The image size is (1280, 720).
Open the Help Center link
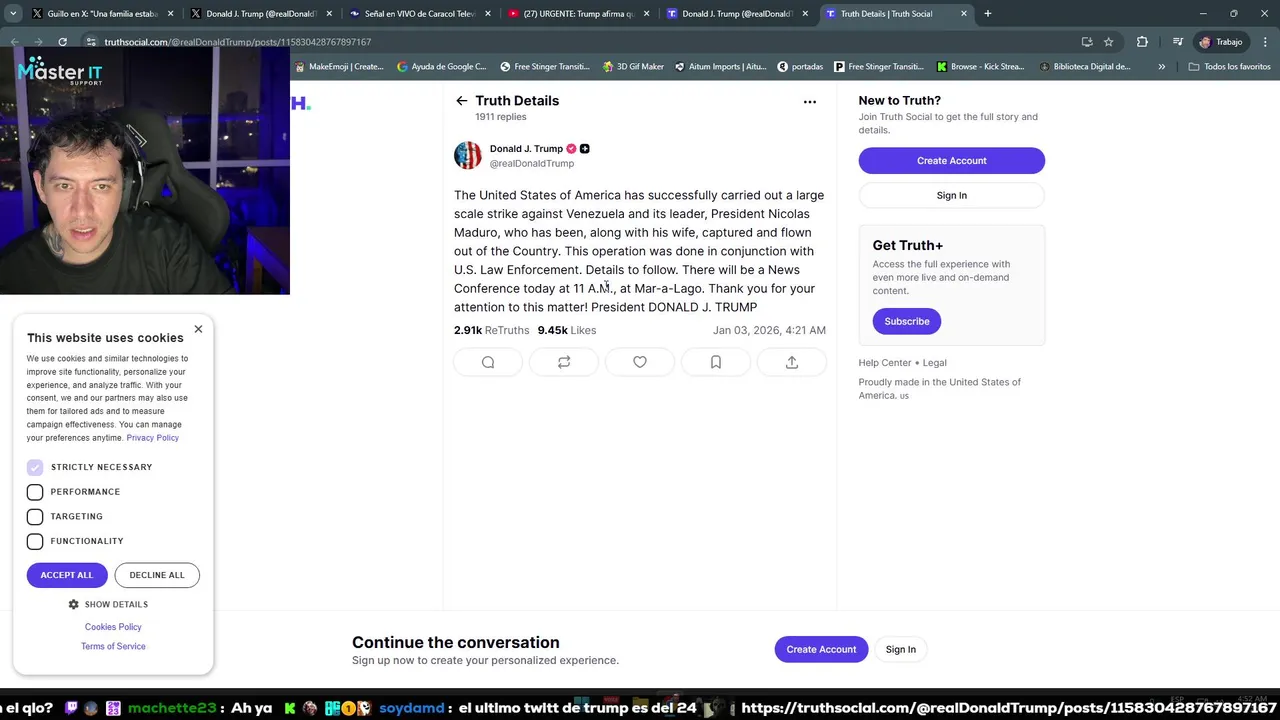point(885,363)
